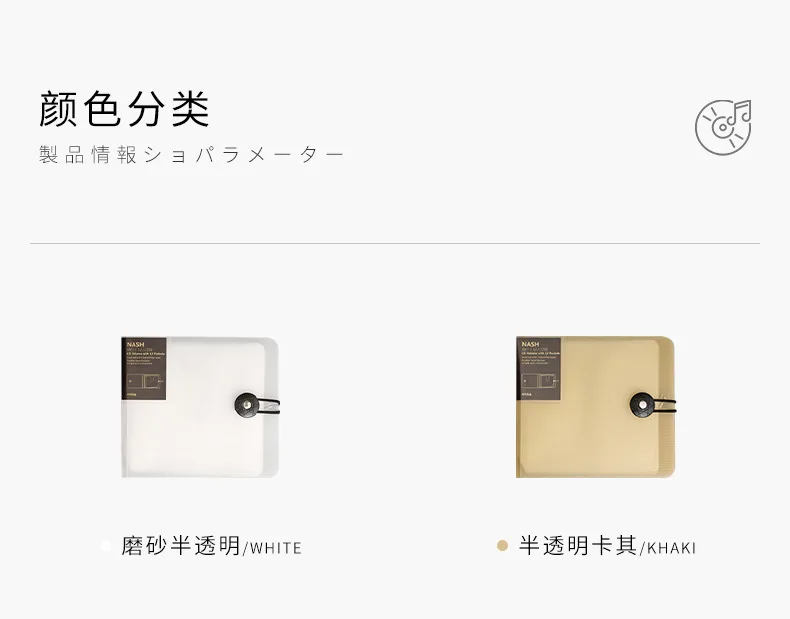The image size is (790, 619).
Task: Click diagram on white case's brown label
Action: click(x=144, y=382)
